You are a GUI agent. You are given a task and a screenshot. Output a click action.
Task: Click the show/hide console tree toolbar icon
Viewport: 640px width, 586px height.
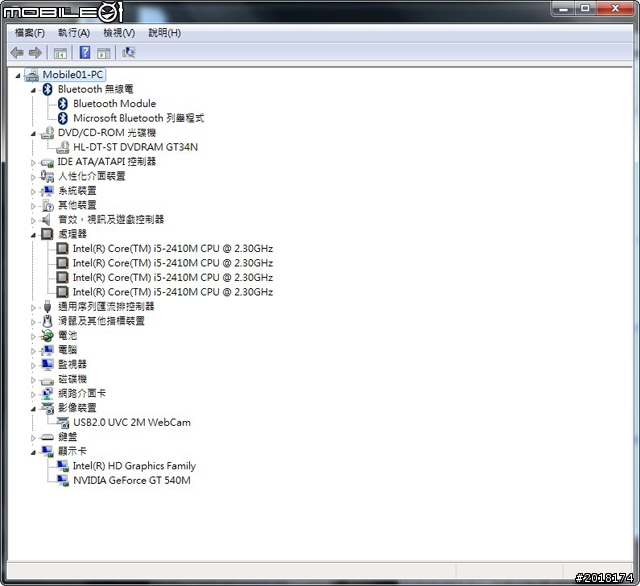(60, 53)
